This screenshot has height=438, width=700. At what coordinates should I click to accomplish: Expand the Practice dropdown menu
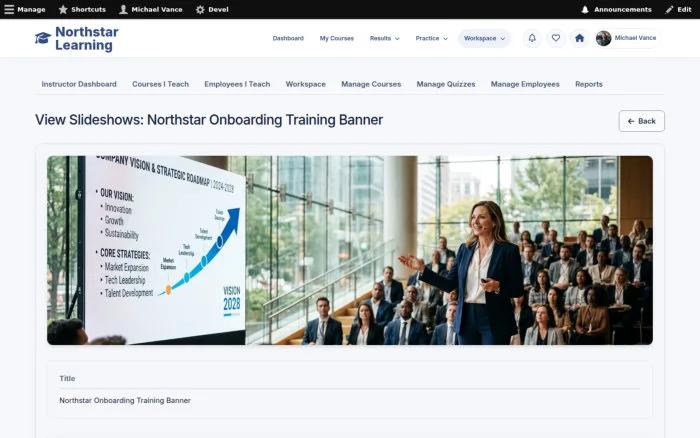(x=431, y=38)
